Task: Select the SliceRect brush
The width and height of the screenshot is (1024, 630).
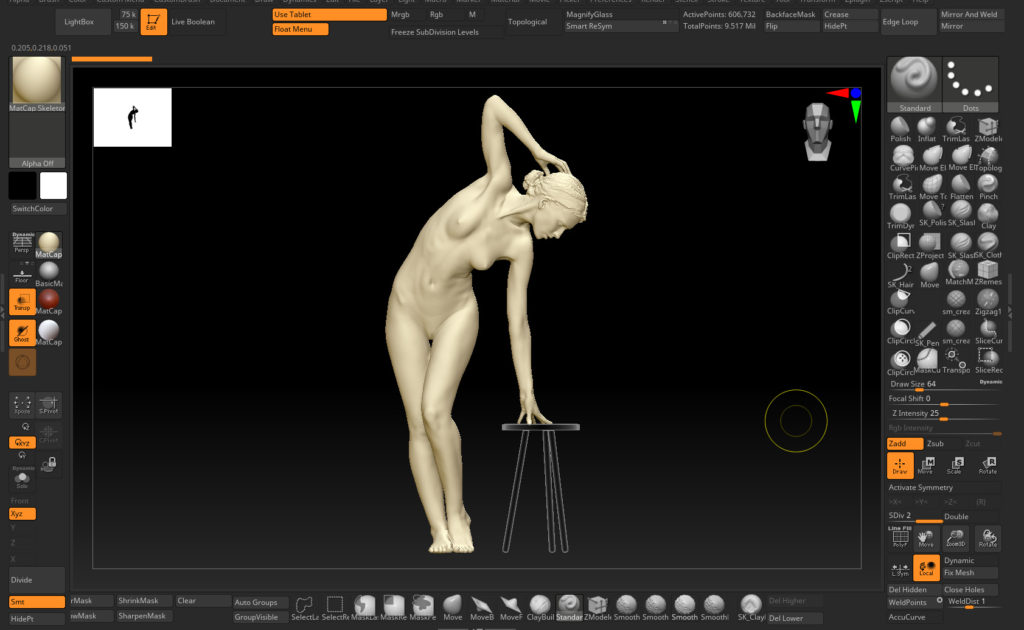Action: 988,358
